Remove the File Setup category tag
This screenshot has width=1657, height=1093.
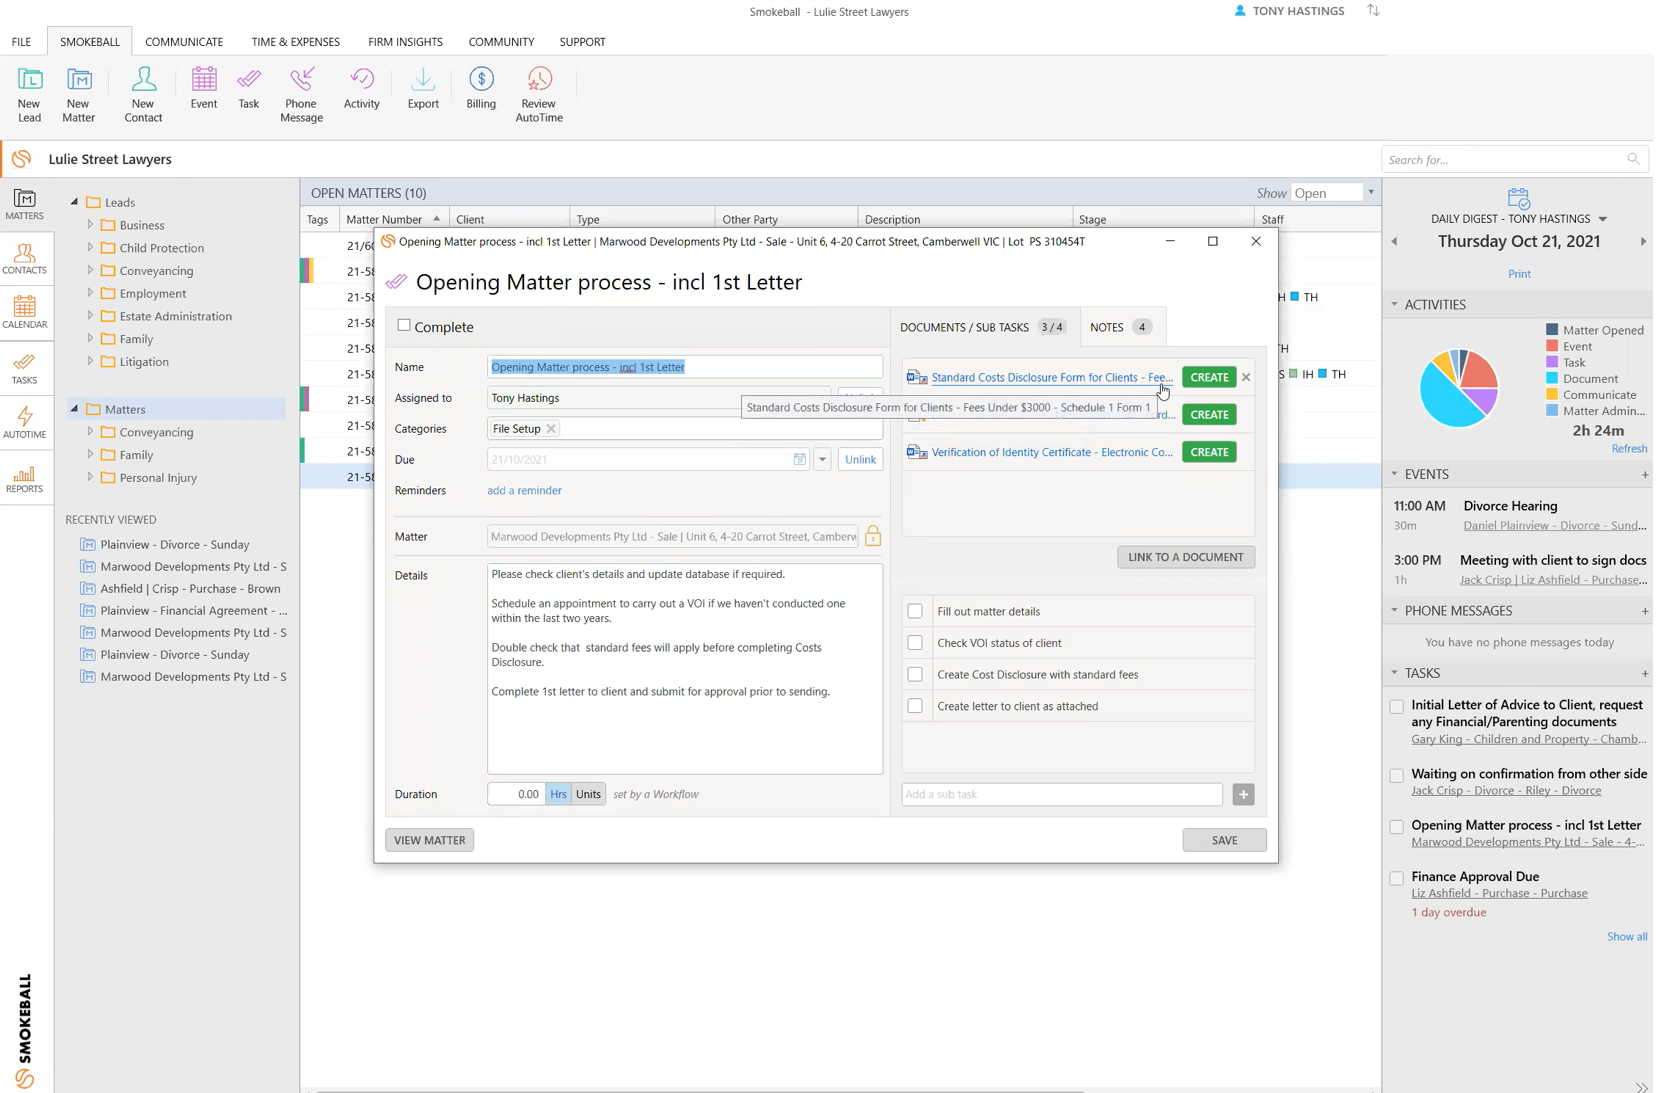point(551,429)
